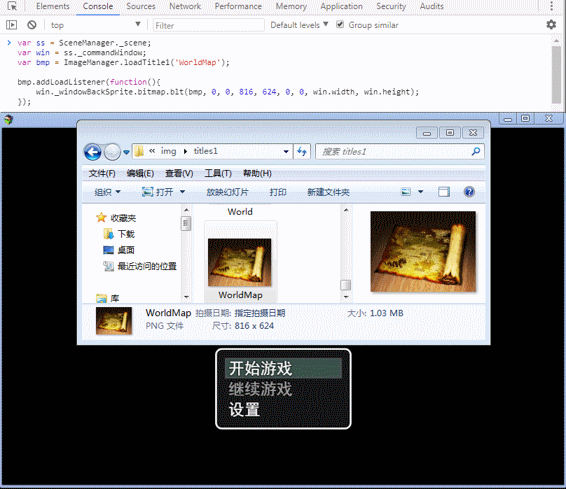
Task: Clear console with the ban icon
Action: [x=32, y=25]
